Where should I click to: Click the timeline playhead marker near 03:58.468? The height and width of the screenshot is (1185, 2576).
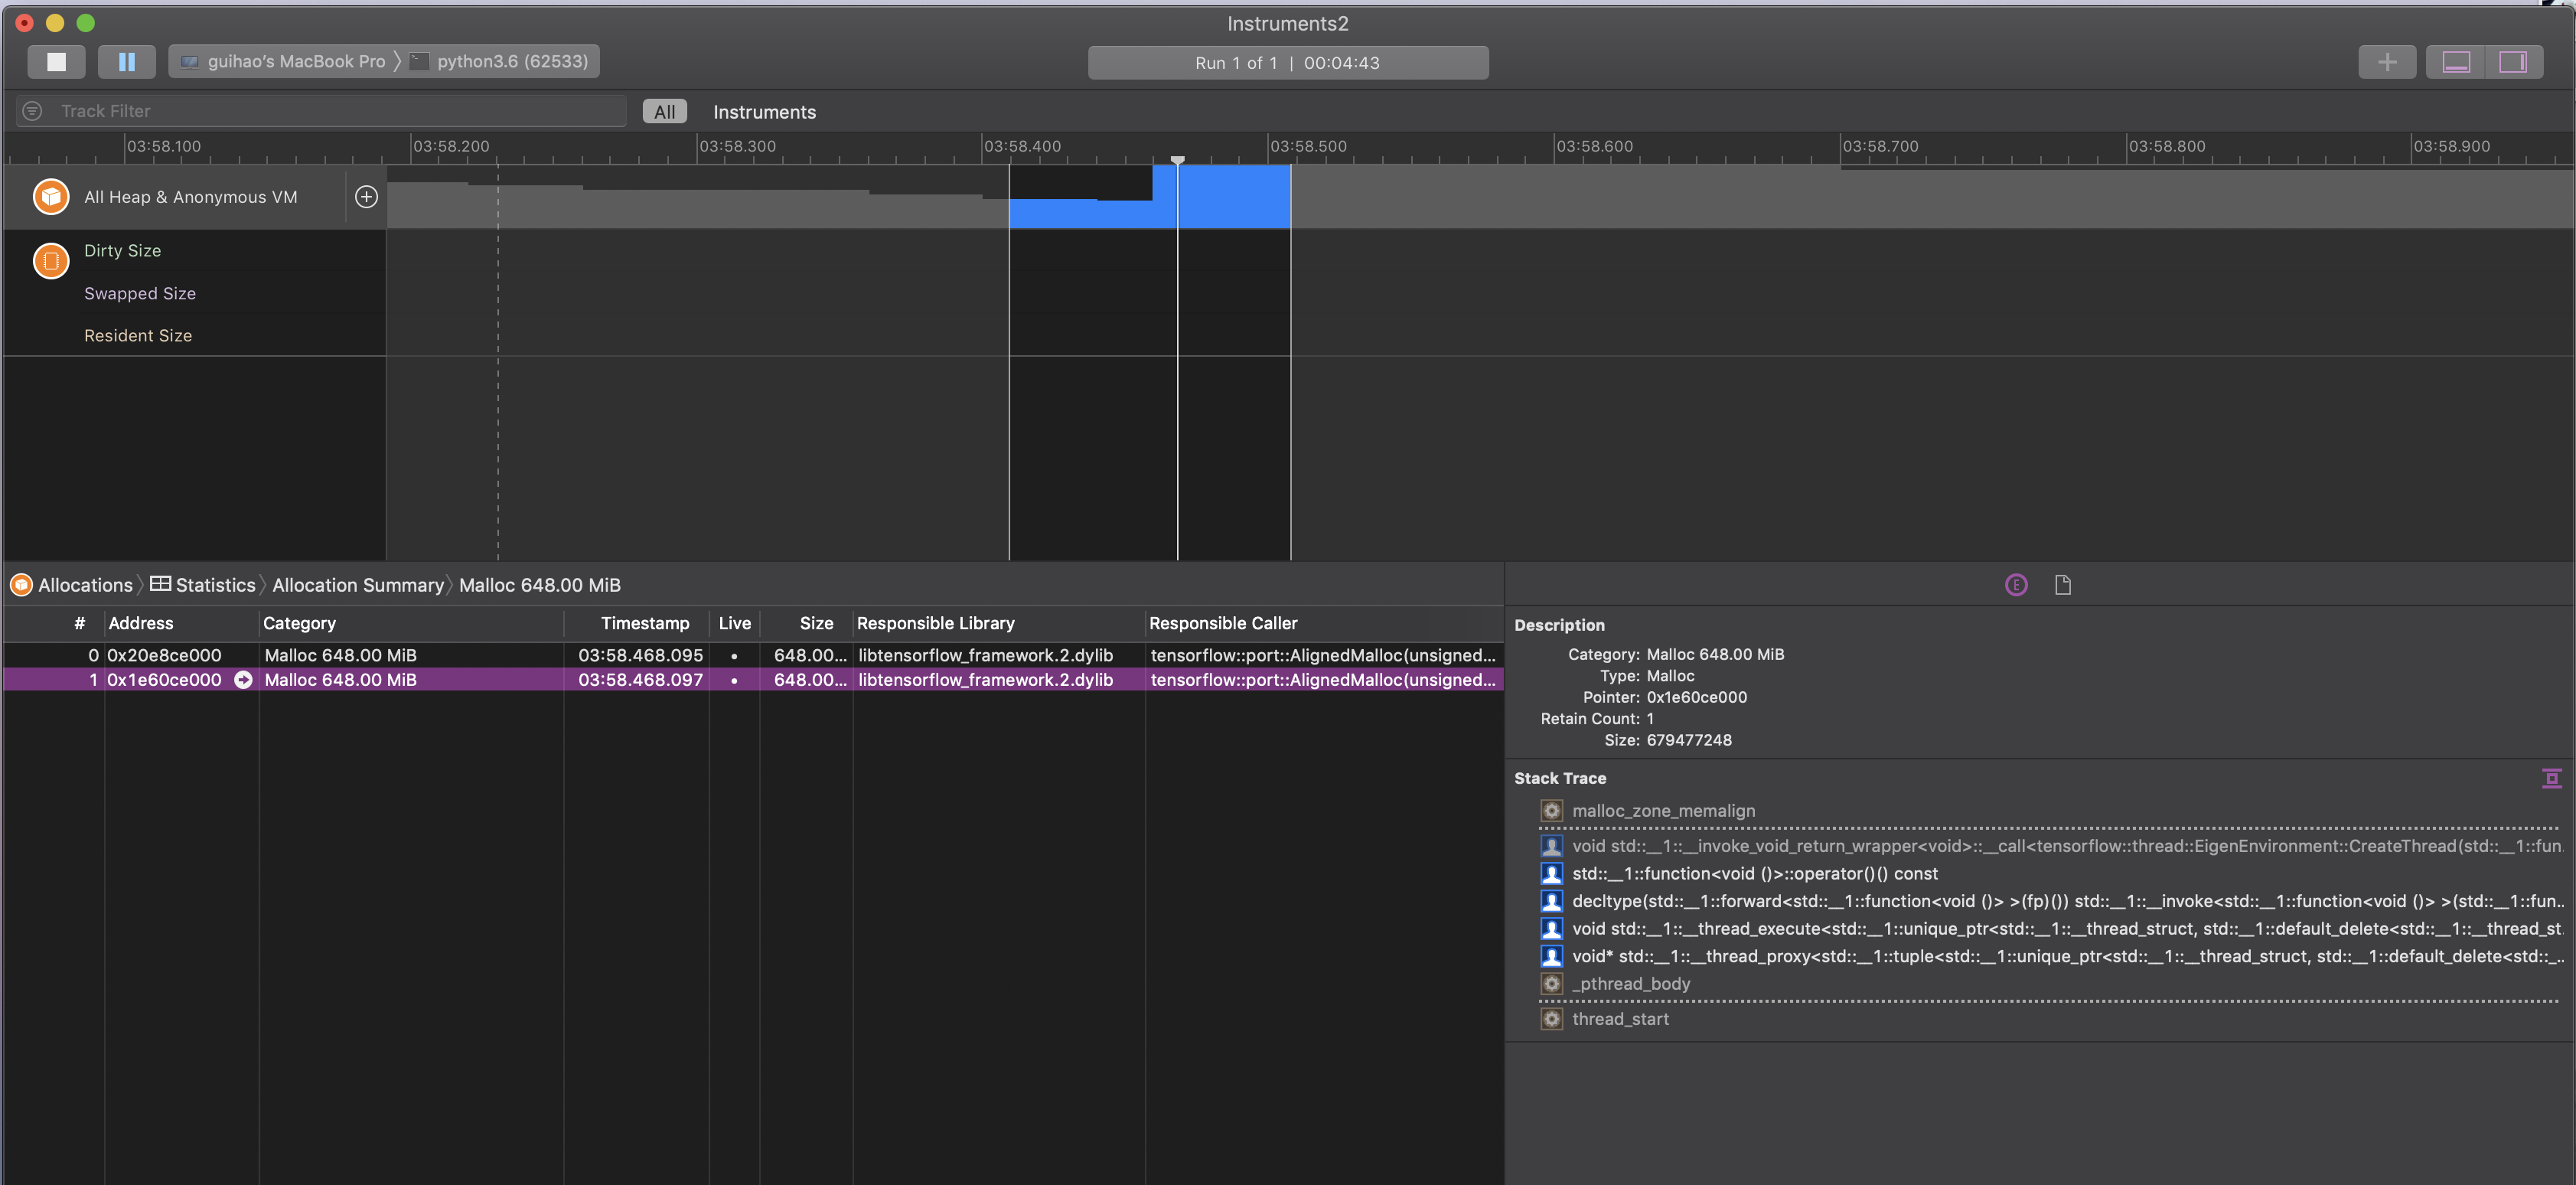(x=1178, y=160)
